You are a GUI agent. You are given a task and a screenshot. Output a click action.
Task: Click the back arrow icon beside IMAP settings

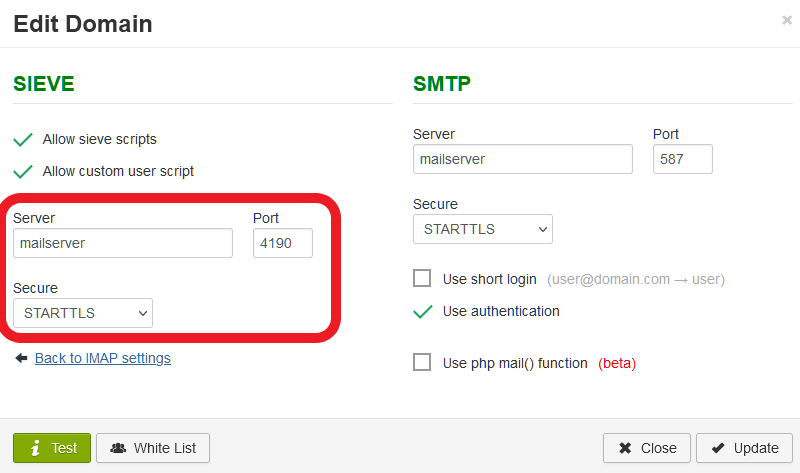pos(21,358)
